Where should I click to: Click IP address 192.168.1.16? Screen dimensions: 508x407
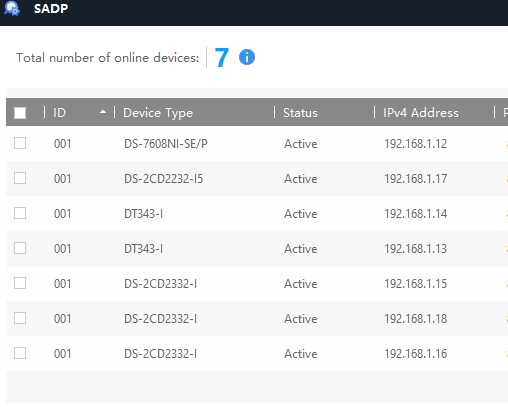(415, 354)
